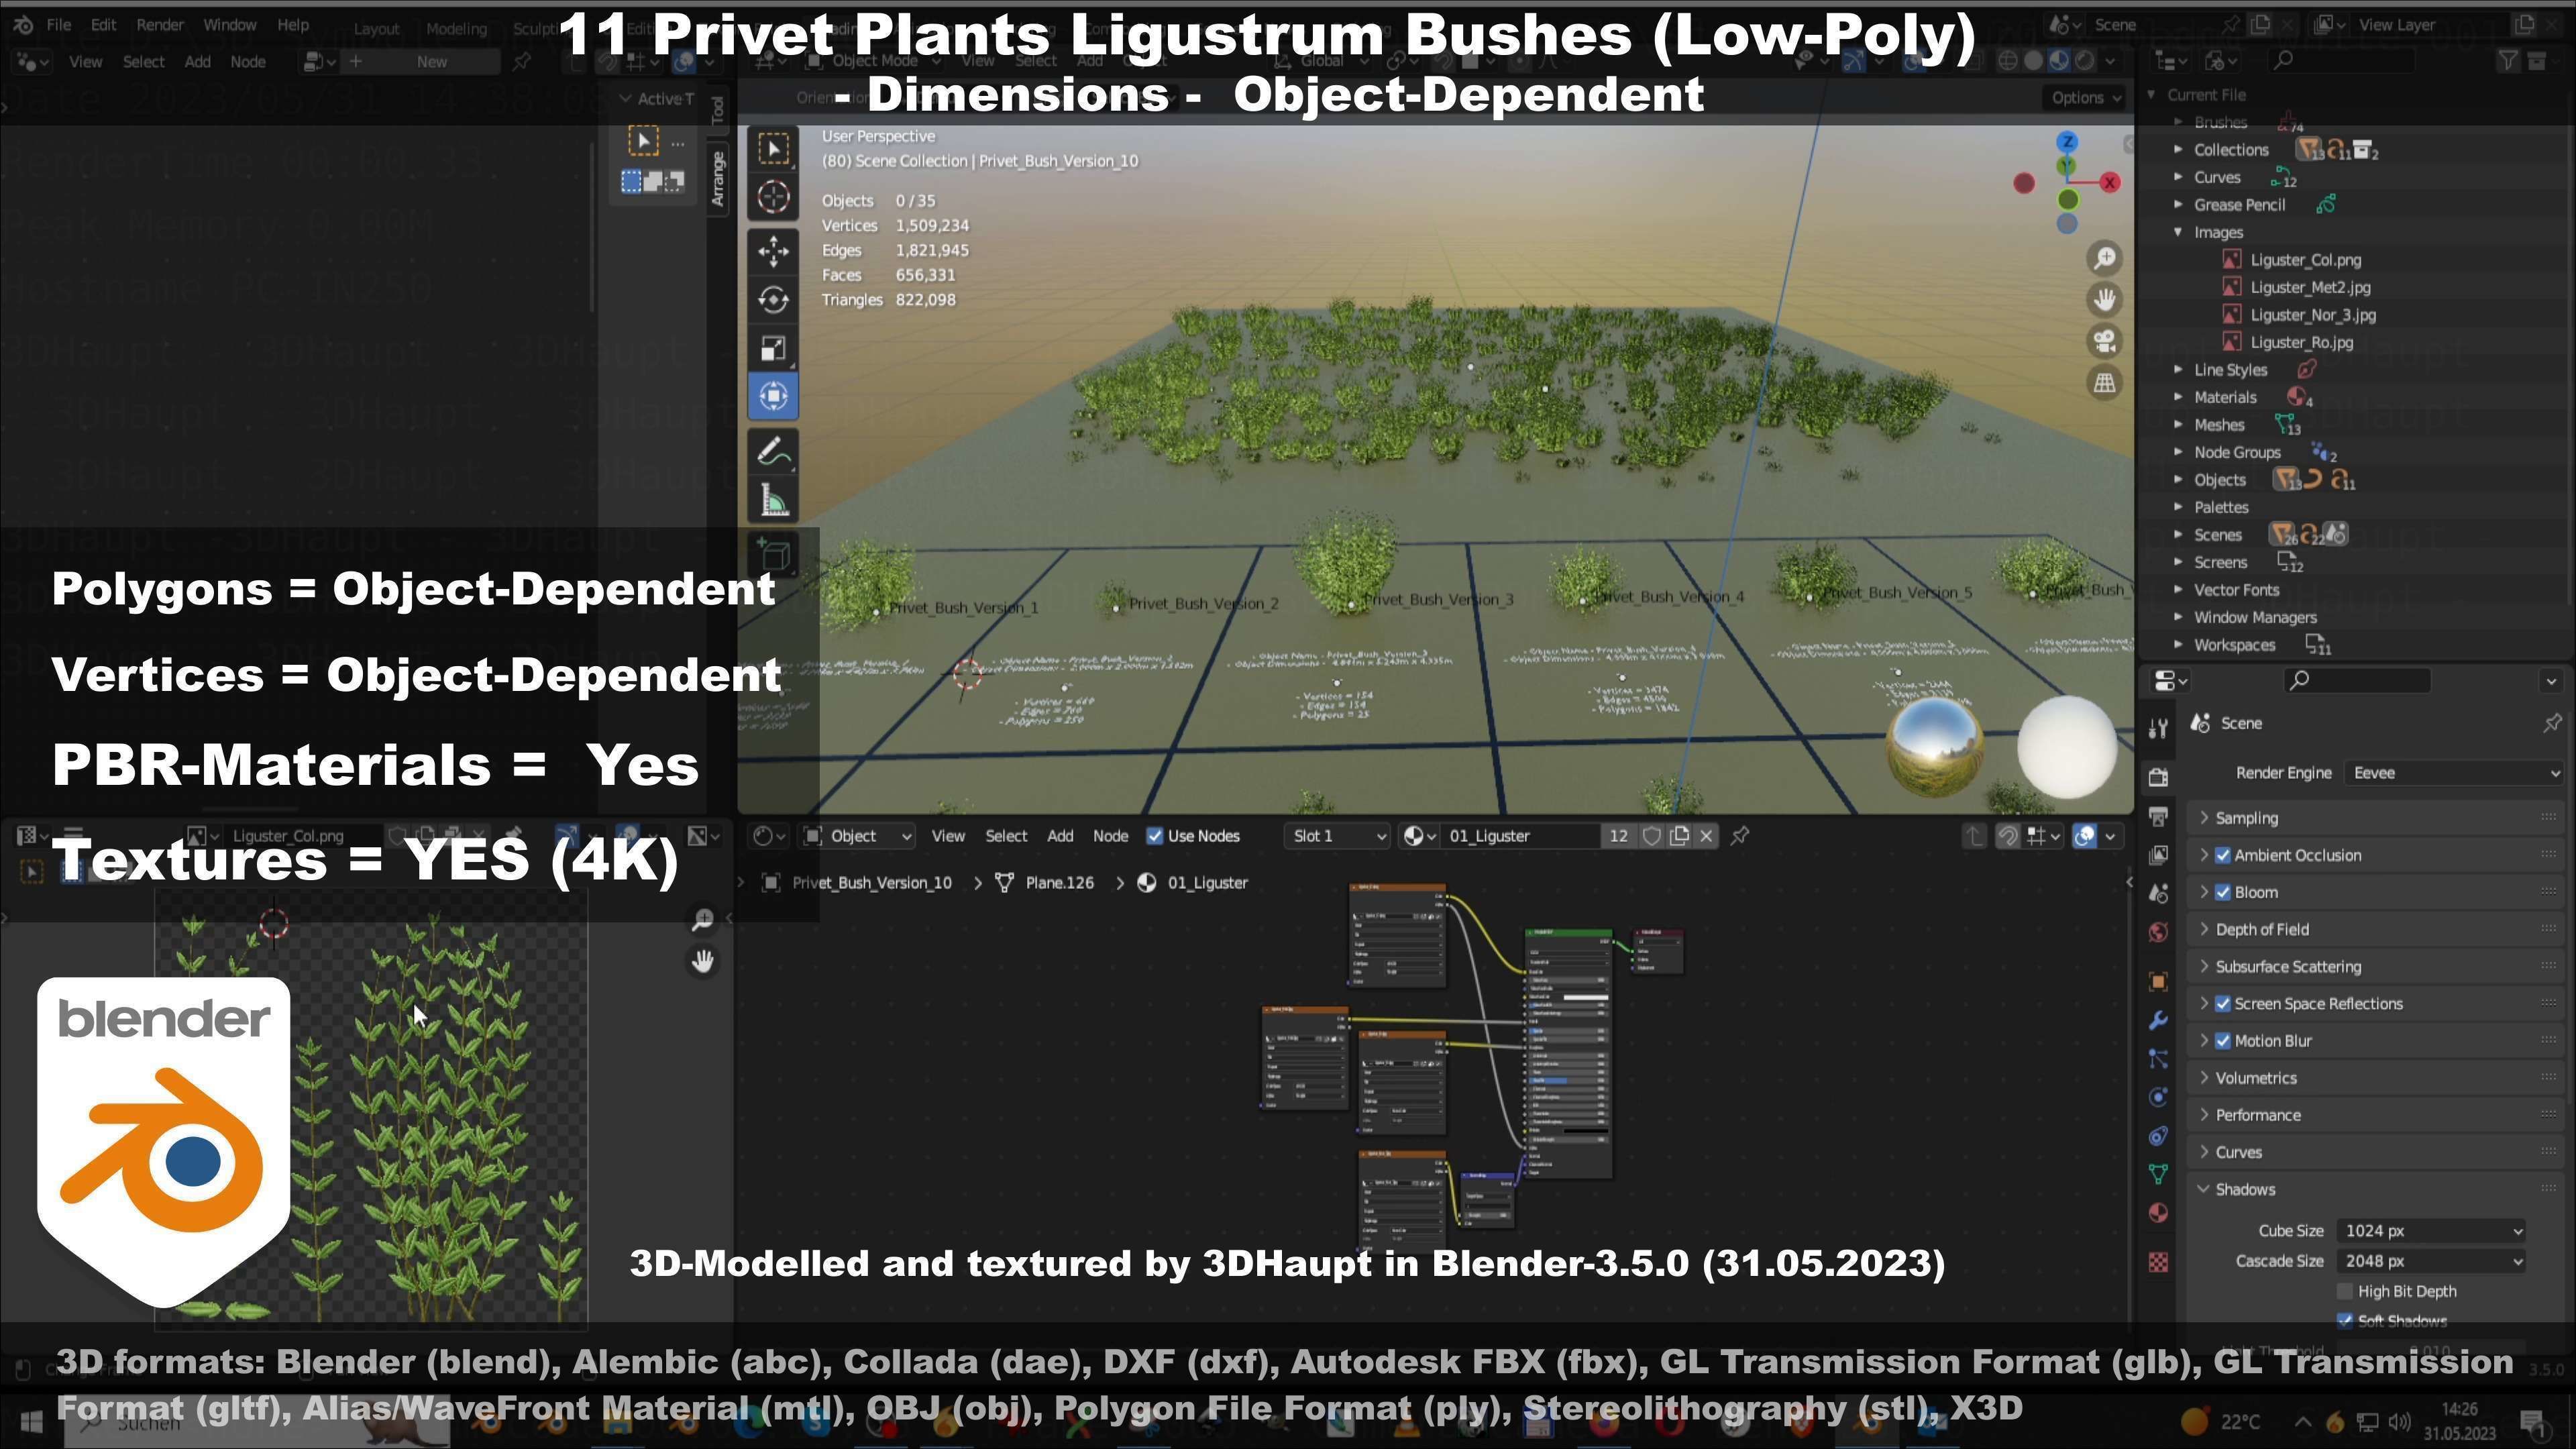Toggle camera view with the camera icon
The image size is (2576, 1449).
click(2105, 341)
